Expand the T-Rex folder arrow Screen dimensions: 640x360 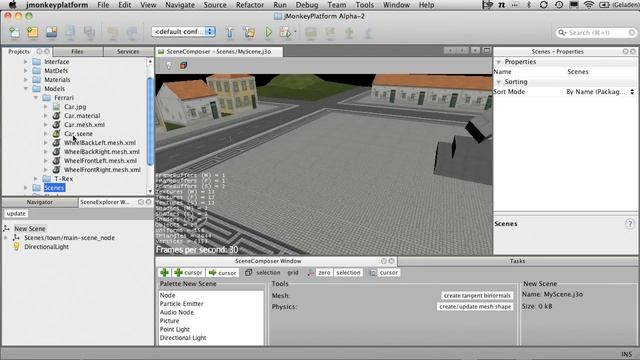click(36, 178)
